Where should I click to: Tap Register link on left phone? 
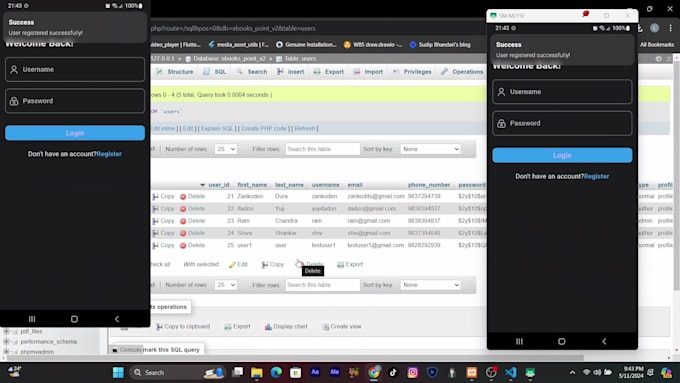coord(109,154)
